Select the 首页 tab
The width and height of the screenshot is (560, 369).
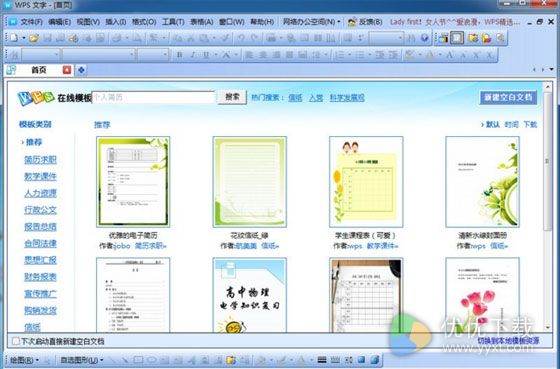click(x=39, y=70)
